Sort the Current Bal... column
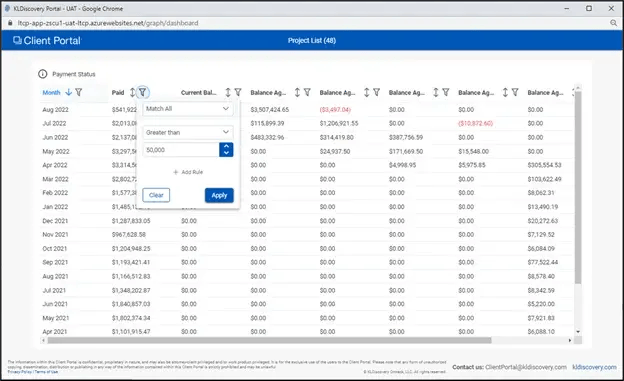624x381 pixels. tap(228, 92)
